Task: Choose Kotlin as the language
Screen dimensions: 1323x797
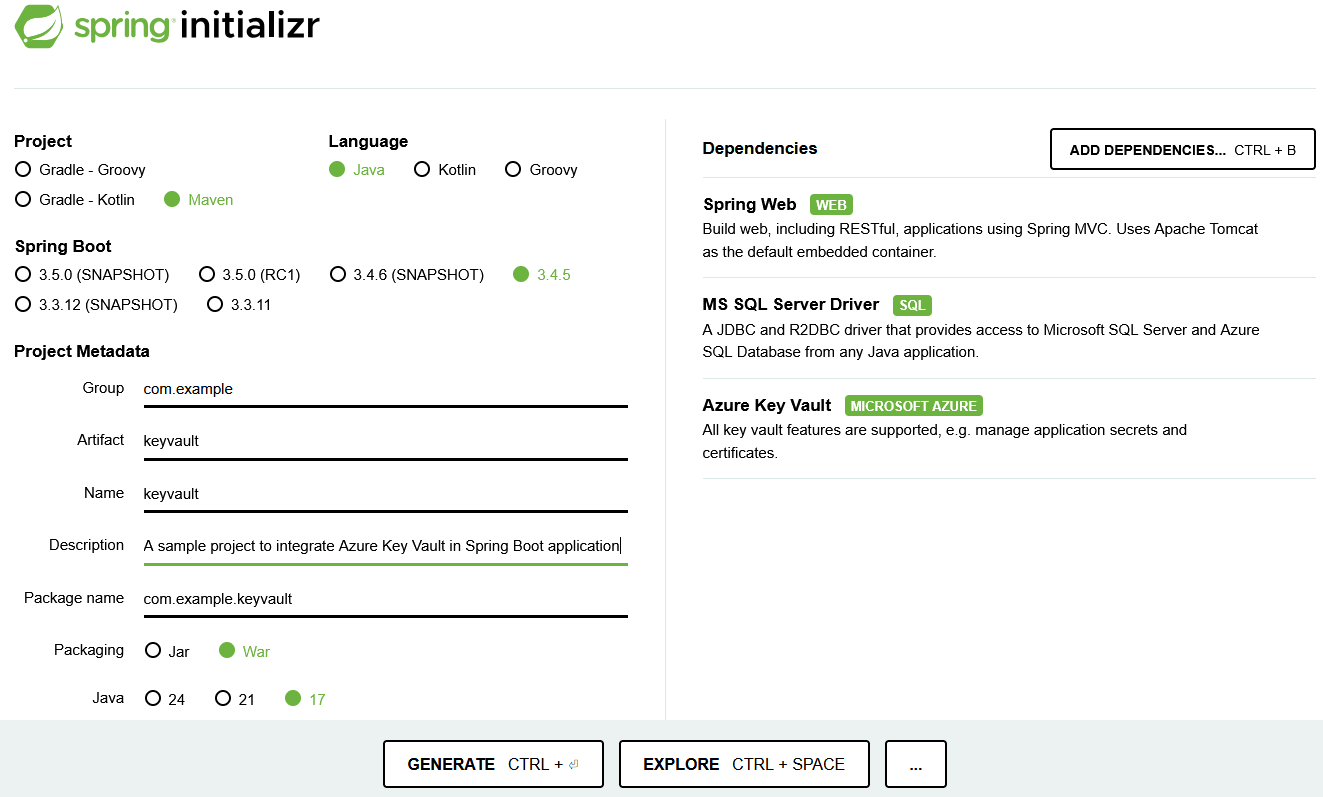Action: [x=445, y=170]
